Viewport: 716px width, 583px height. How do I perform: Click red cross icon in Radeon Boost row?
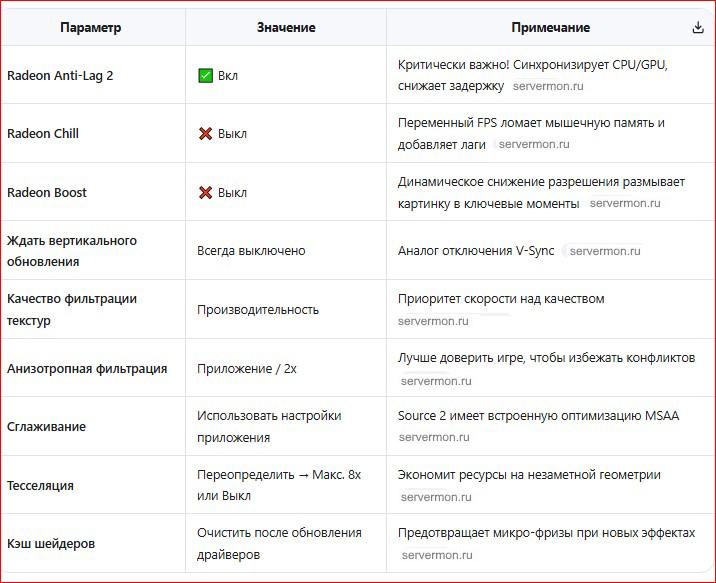(205, 192)
